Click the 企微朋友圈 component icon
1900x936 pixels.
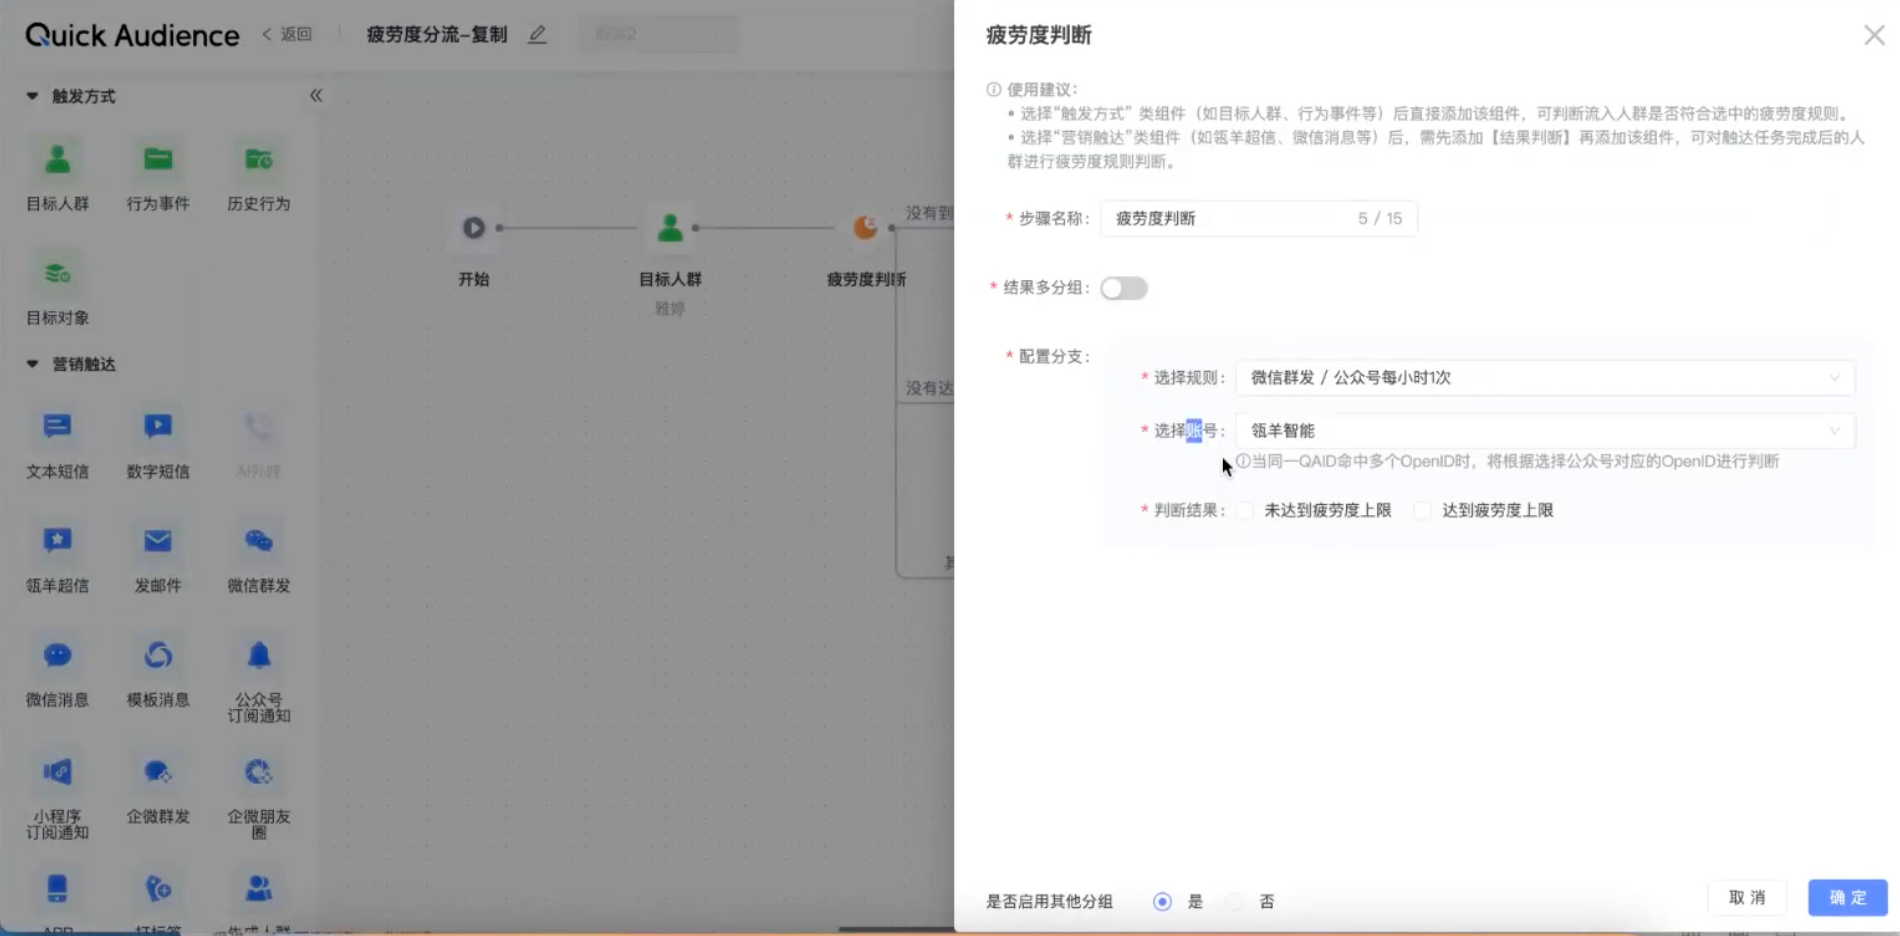pyautogui.click(x=258, y=772)
